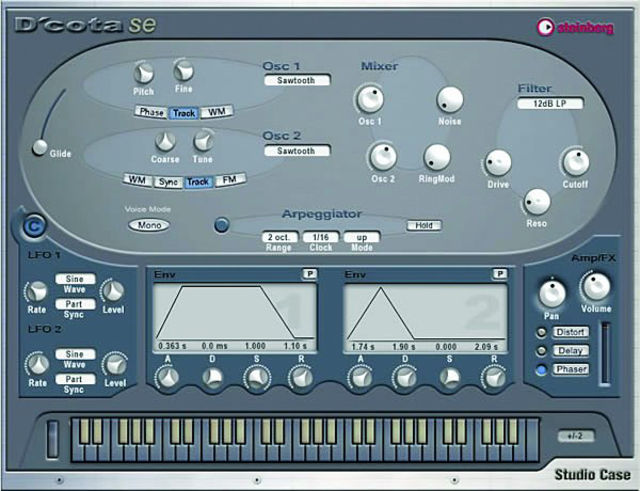This screenshot has width=640, height=491.
Task: Toggle the Osc 2 Sync button
Action: coord(168,182)
